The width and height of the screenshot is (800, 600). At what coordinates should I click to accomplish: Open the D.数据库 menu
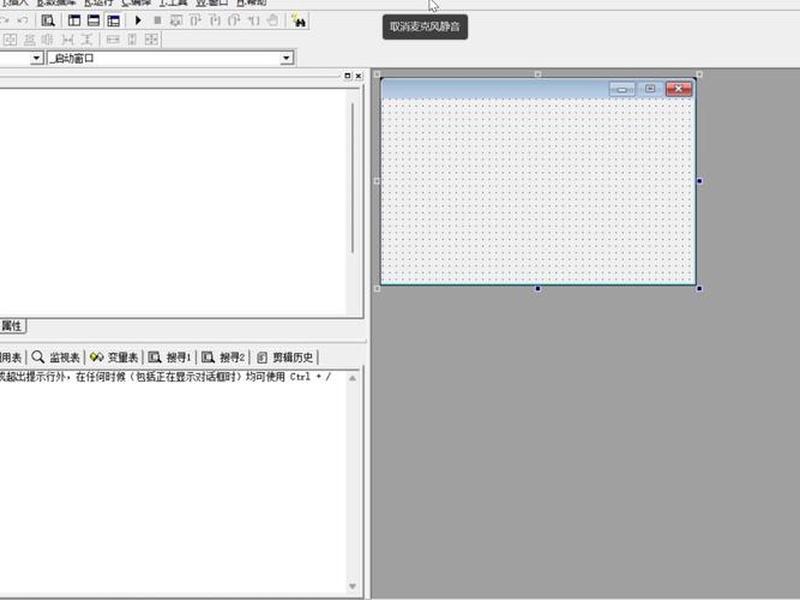(x=56, y=3)
